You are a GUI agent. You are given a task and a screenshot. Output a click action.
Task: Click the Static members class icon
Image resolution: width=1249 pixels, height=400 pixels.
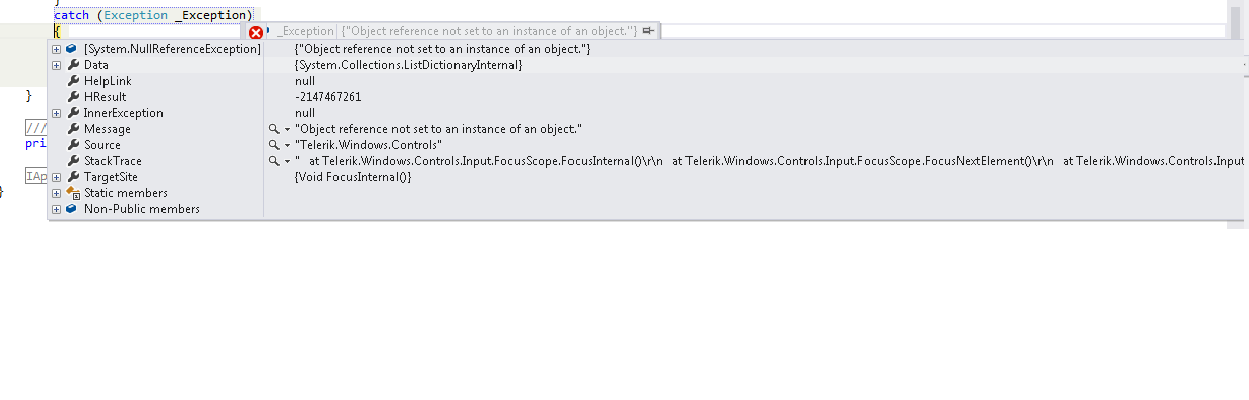72,193
